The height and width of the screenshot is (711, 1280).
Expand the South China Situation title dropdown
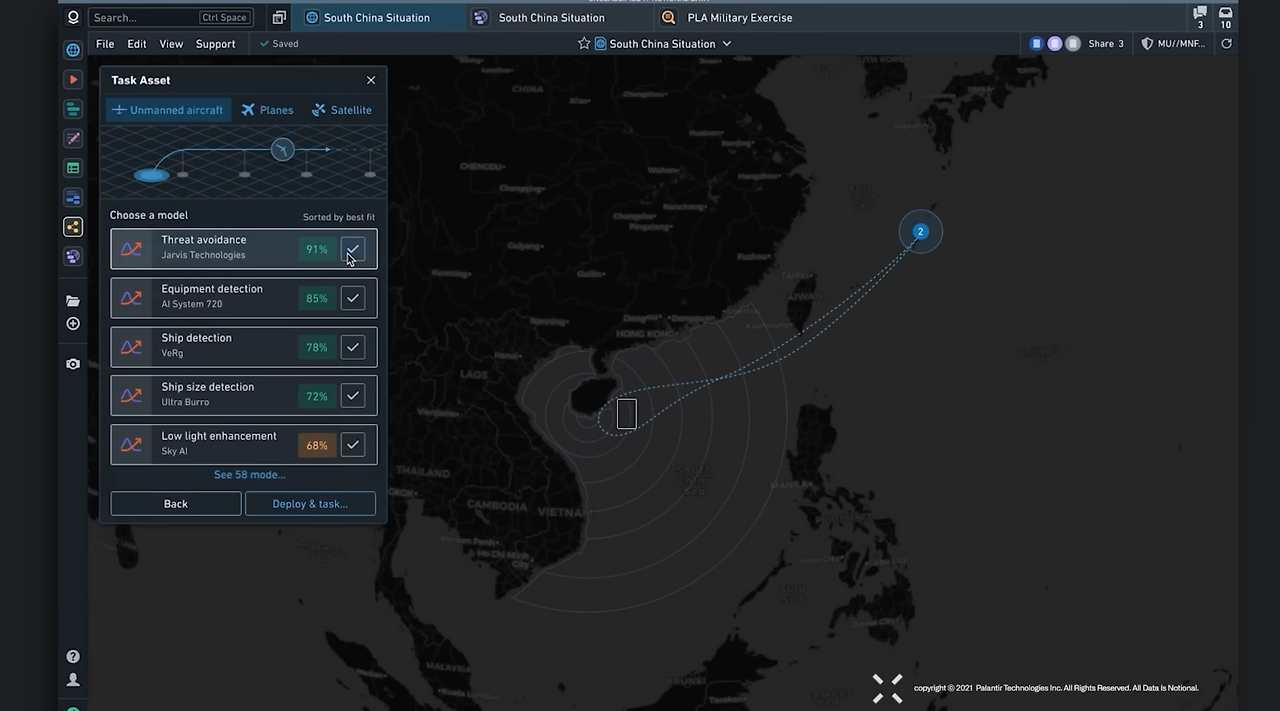tap(727, 44)
